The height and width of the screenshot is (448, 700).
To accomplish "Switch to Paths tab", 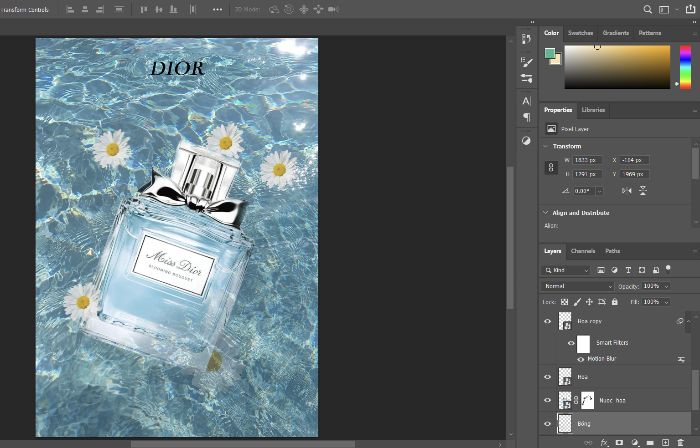I will click(x=612, y=251).
